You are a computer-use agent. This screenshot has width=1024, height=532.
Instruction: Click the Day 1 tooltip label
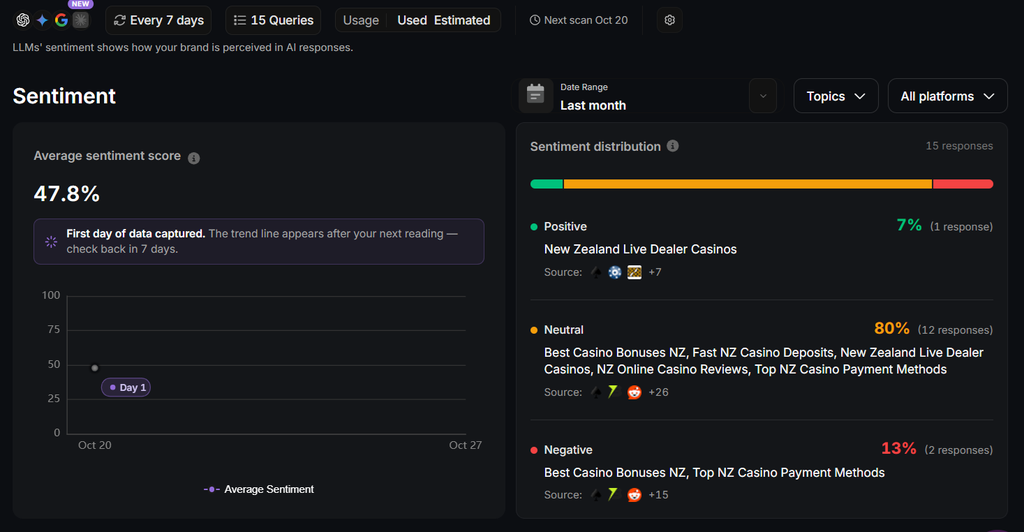126,388
